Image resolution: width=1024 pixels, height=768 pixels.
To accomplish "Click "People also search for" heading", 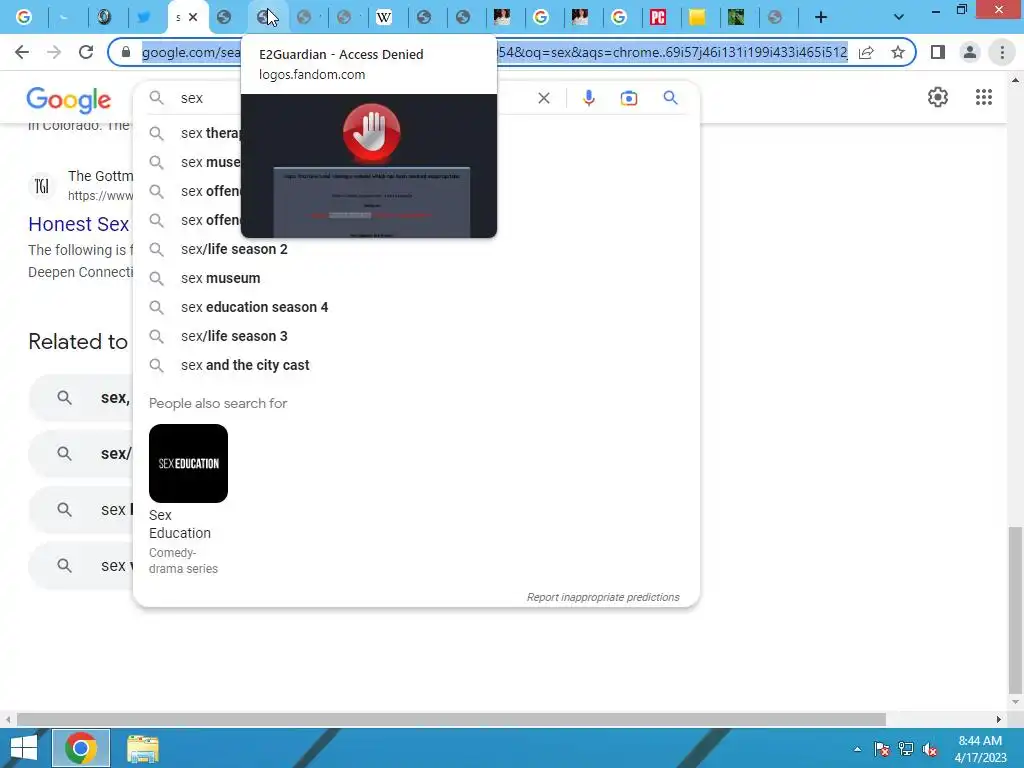I will click(218, 403).
